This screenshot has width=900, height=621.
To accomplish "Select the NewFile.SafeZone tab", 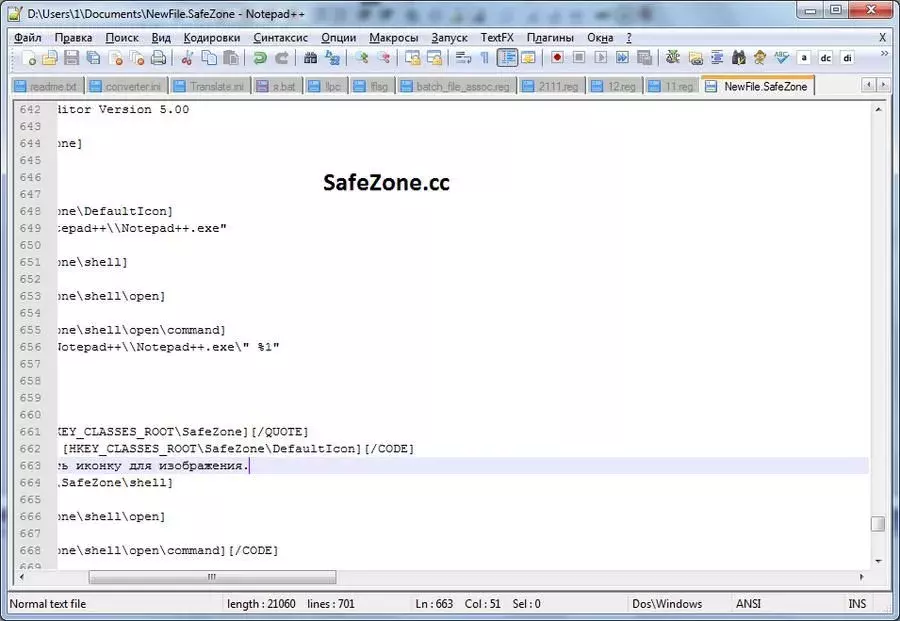I will tap(757, 86).
